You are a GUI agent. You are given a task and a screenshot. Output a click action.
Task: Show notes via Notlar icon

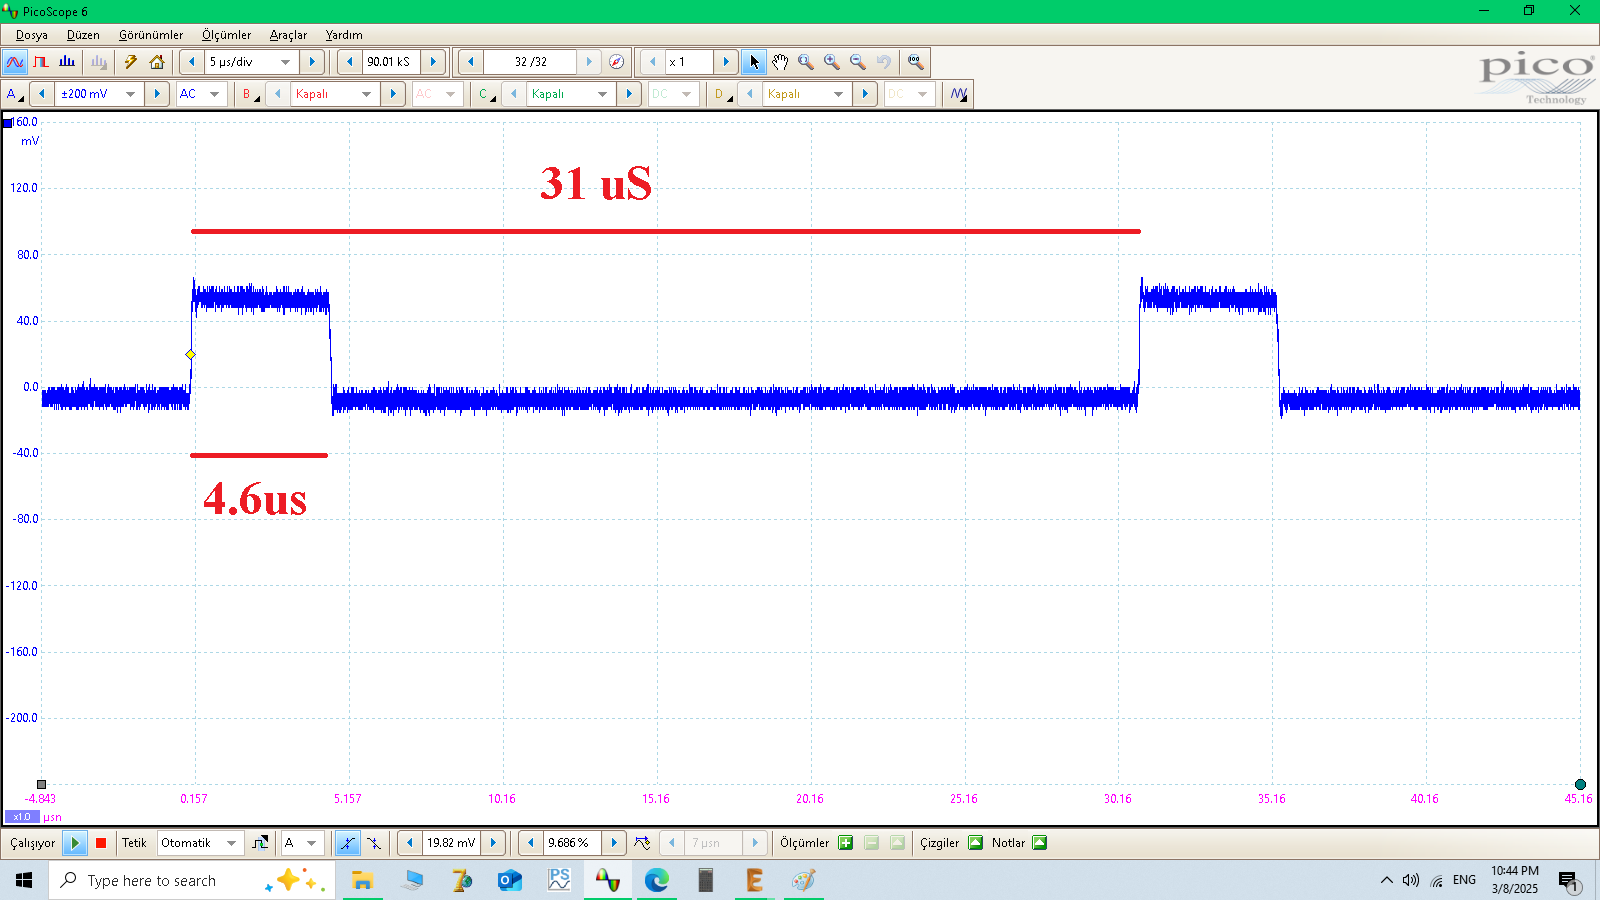coord(1039,843)
